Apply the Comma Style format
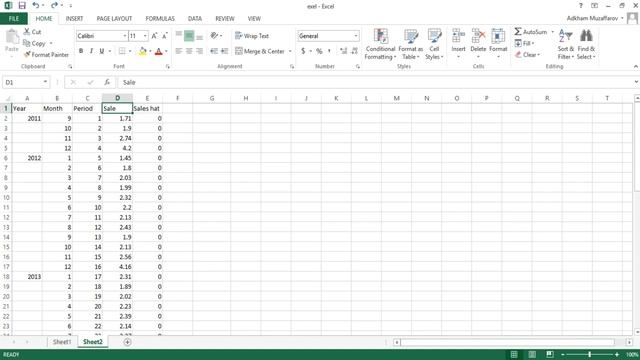Viewport: 640px width, 360px height. tap(329, 51)
